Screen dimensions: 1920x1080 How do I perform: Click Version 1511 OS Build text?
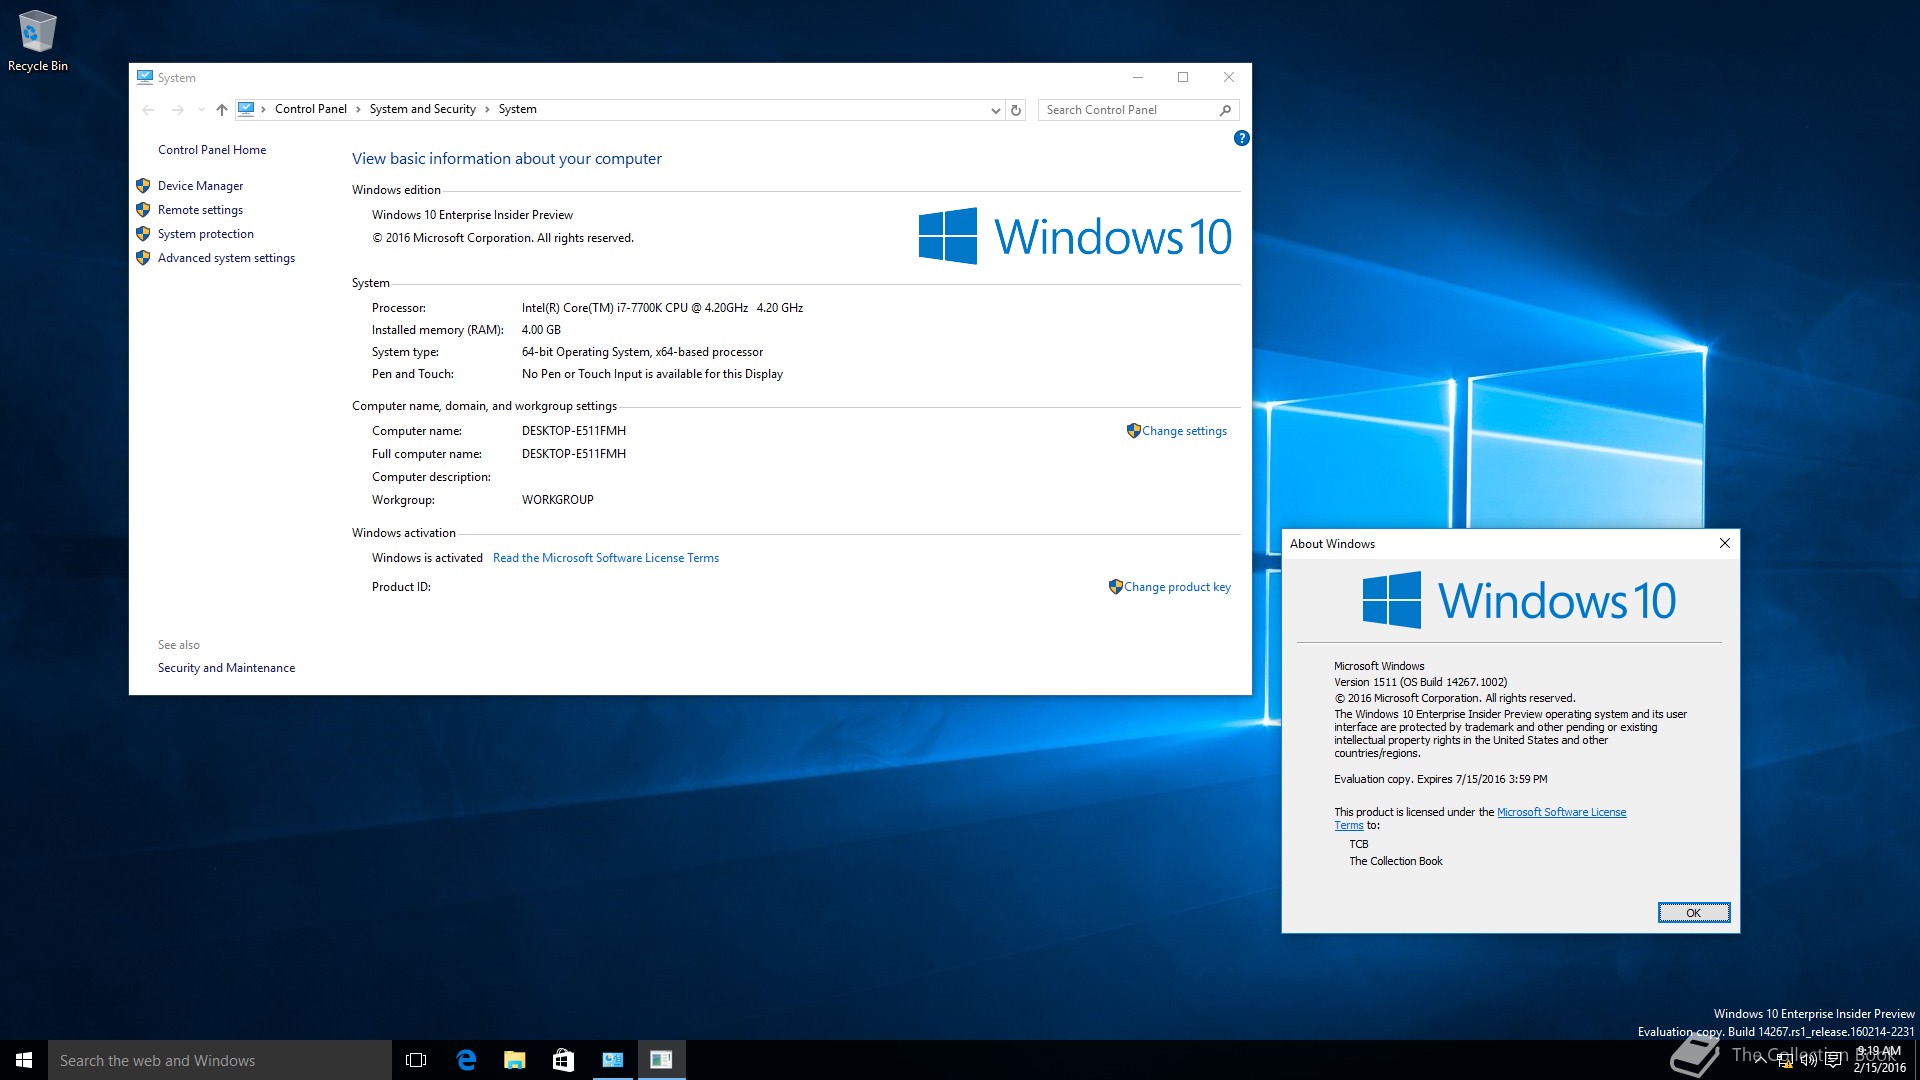click(1420, 682)
